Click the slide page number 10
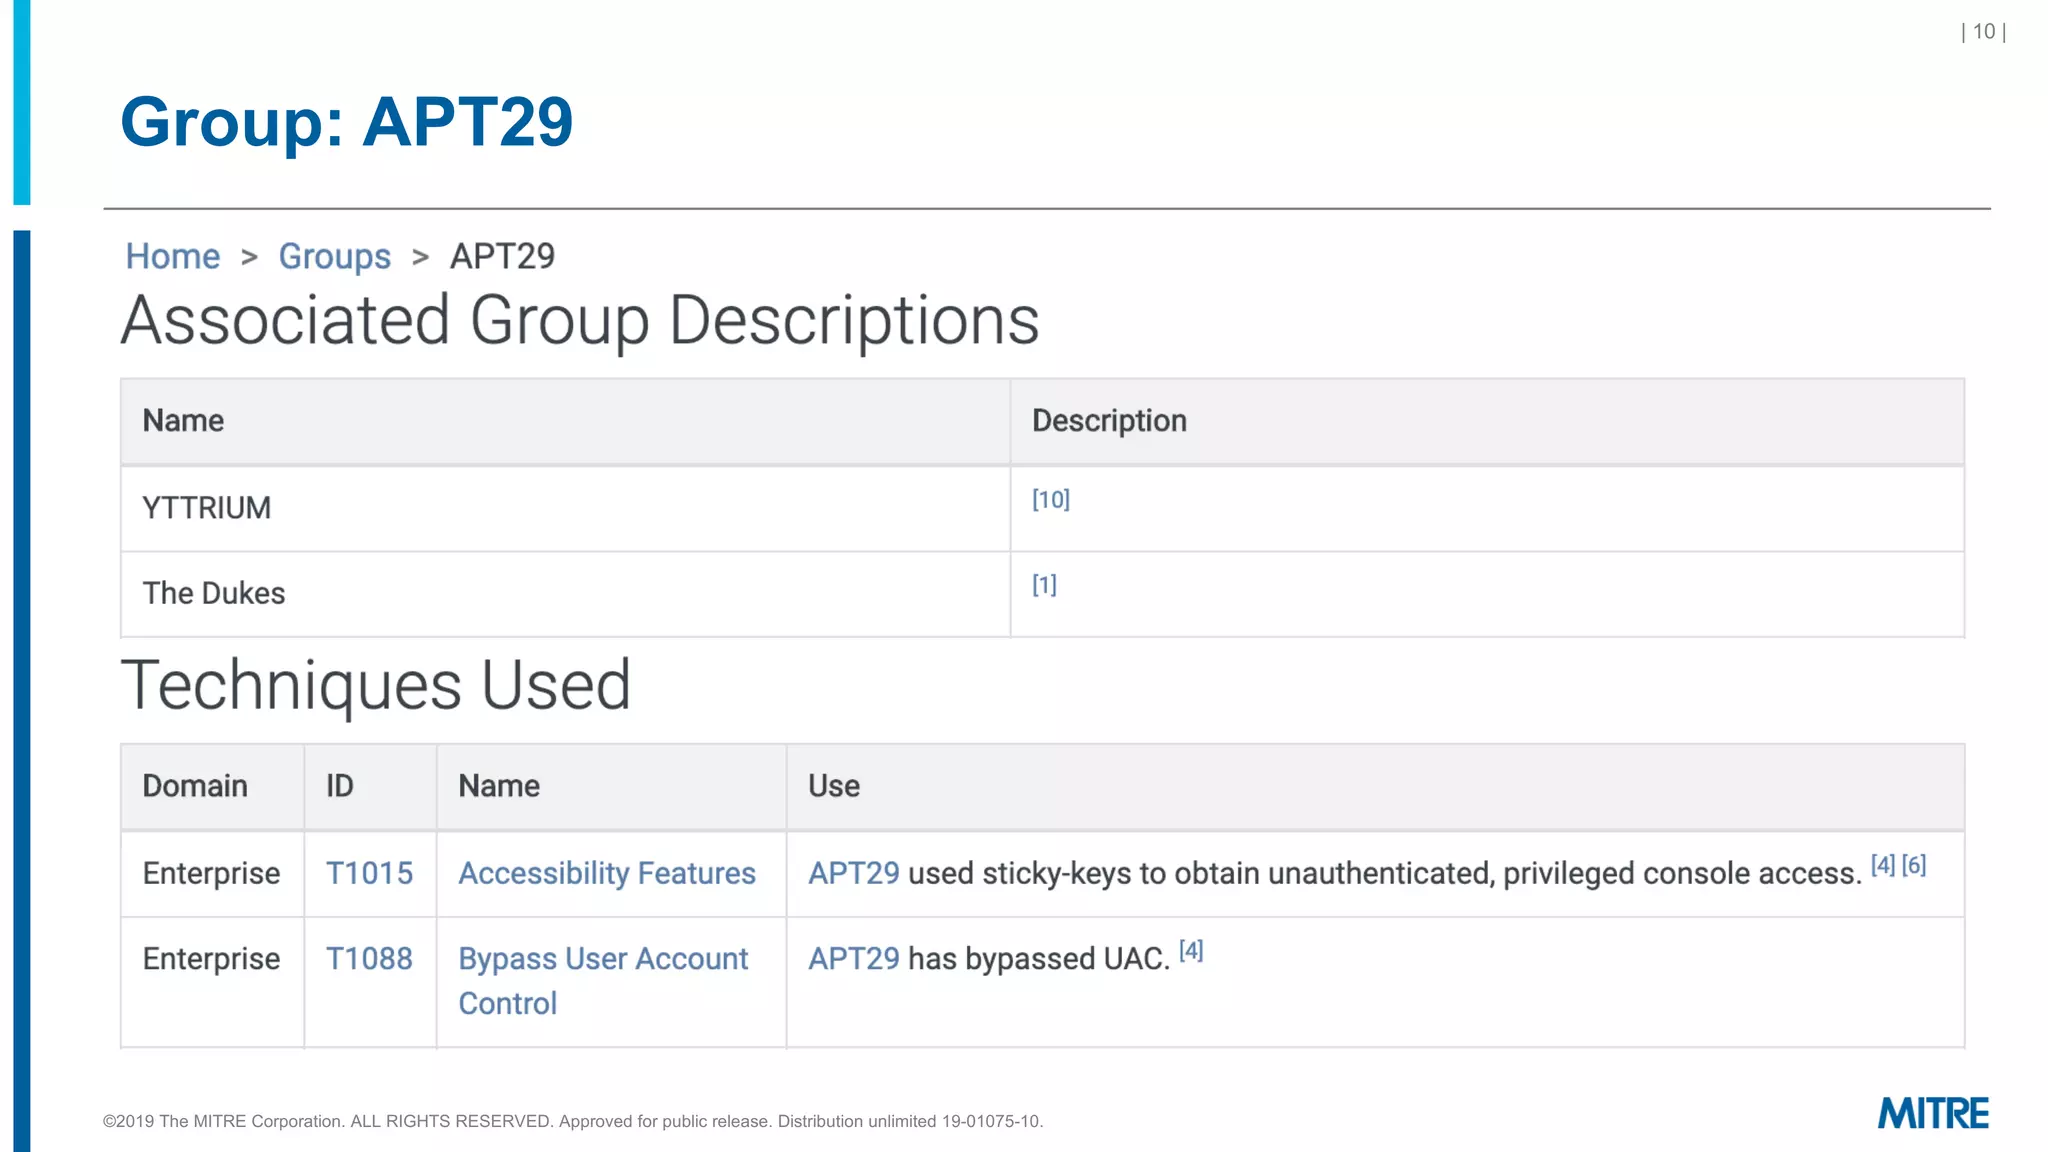The width and height of the screenshot is (2048, 1152). 1984,32
